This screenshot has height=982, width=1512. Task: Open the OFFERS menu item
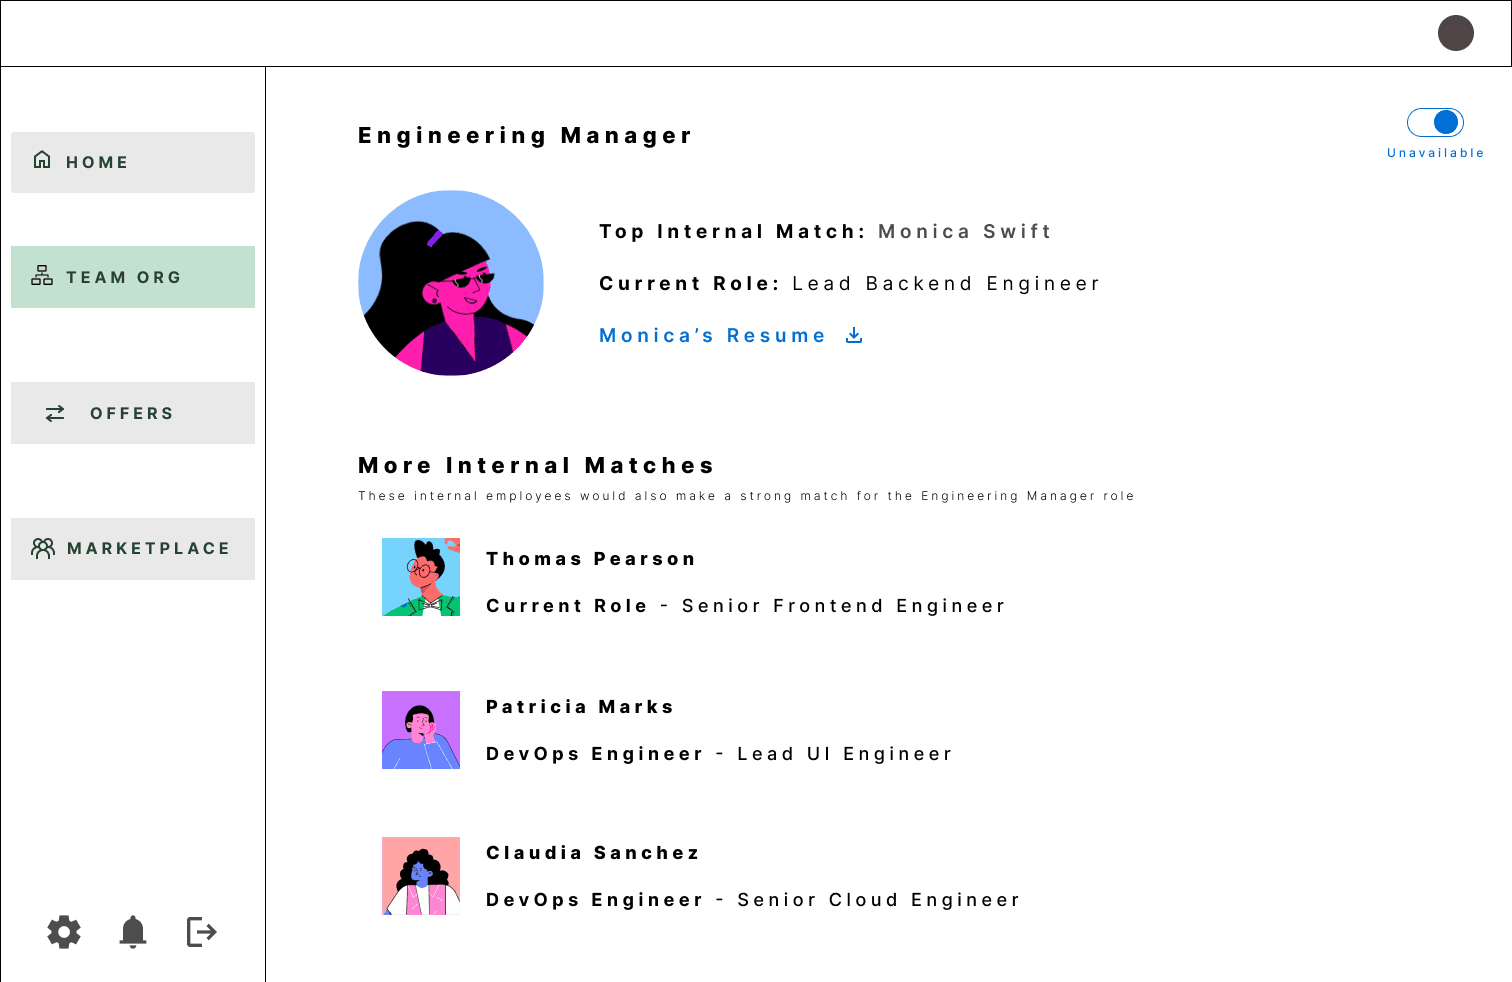[x=133, y=413]
